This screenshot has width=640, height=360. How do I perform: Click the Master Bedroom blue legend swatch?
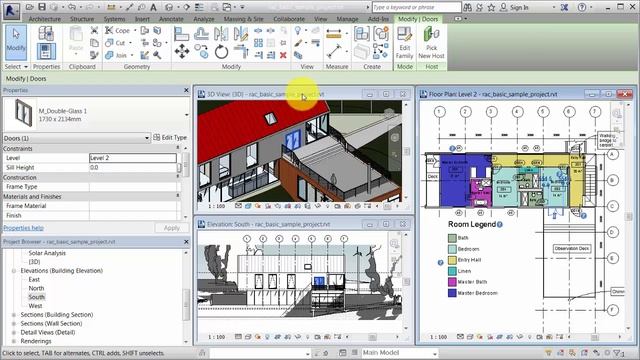(x=452, y=293)
